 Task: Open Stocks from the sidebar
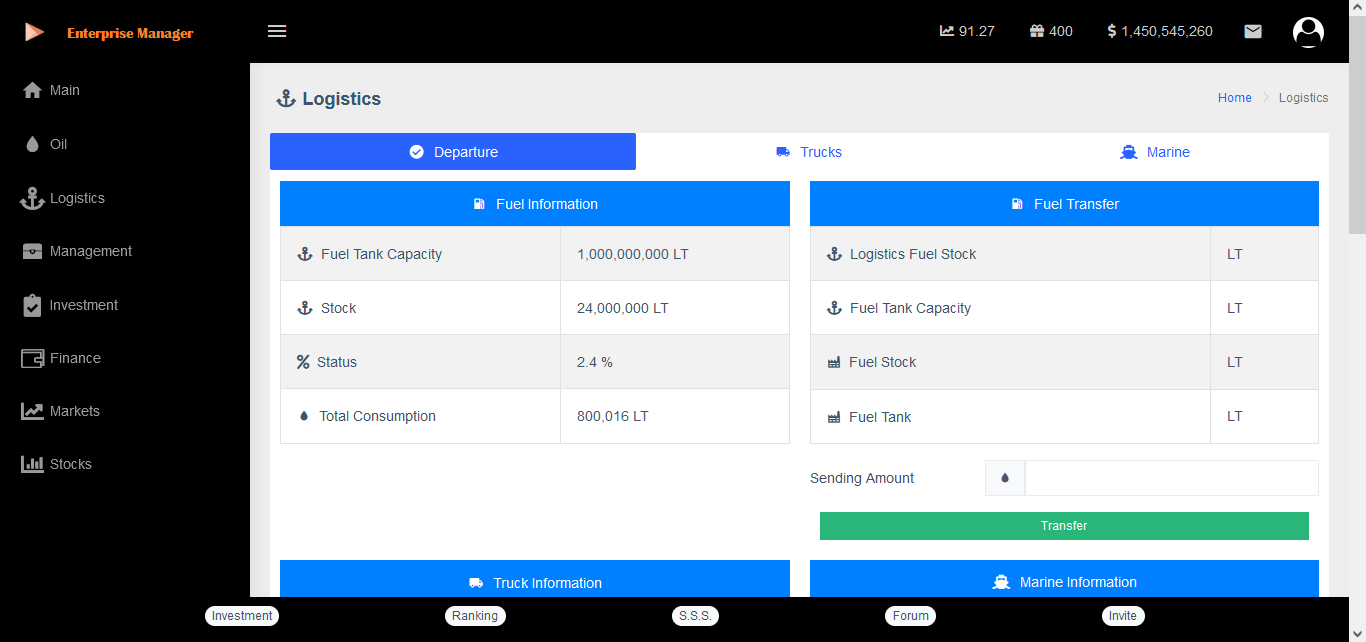pos(70,464)
